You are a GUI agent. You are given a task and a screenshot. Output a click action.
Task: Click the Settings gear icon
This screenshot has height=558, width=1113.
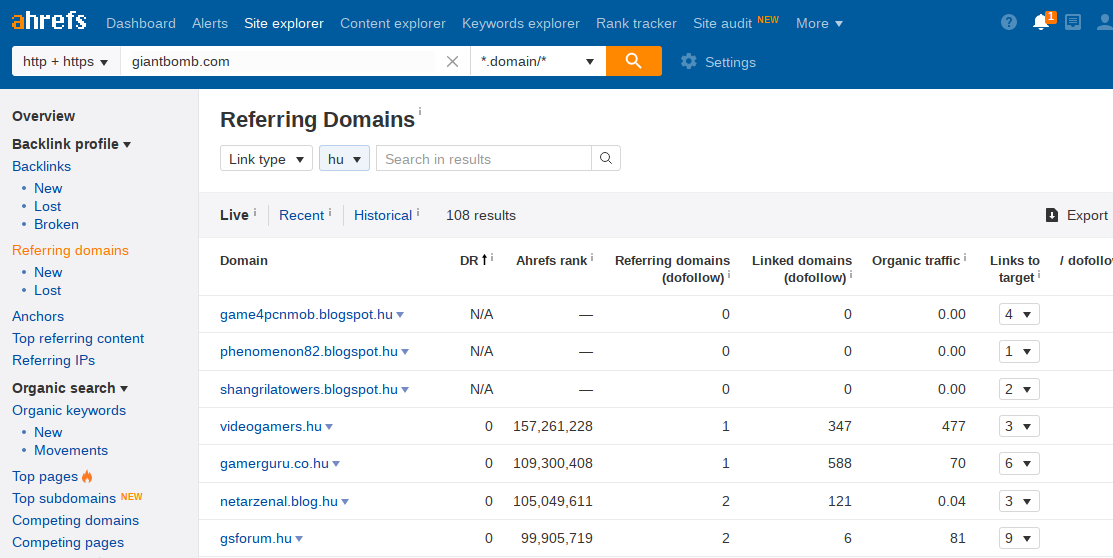(x=689, y=62)
